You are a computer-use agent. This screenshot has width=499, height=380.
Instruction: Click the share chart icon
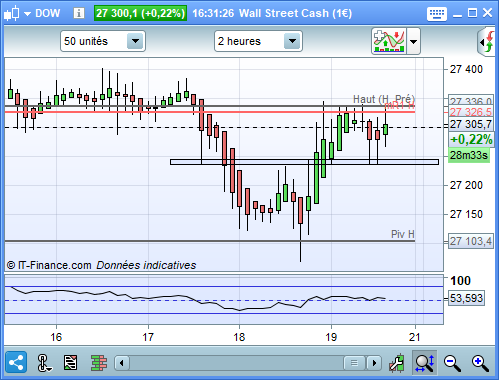(16, 362)
